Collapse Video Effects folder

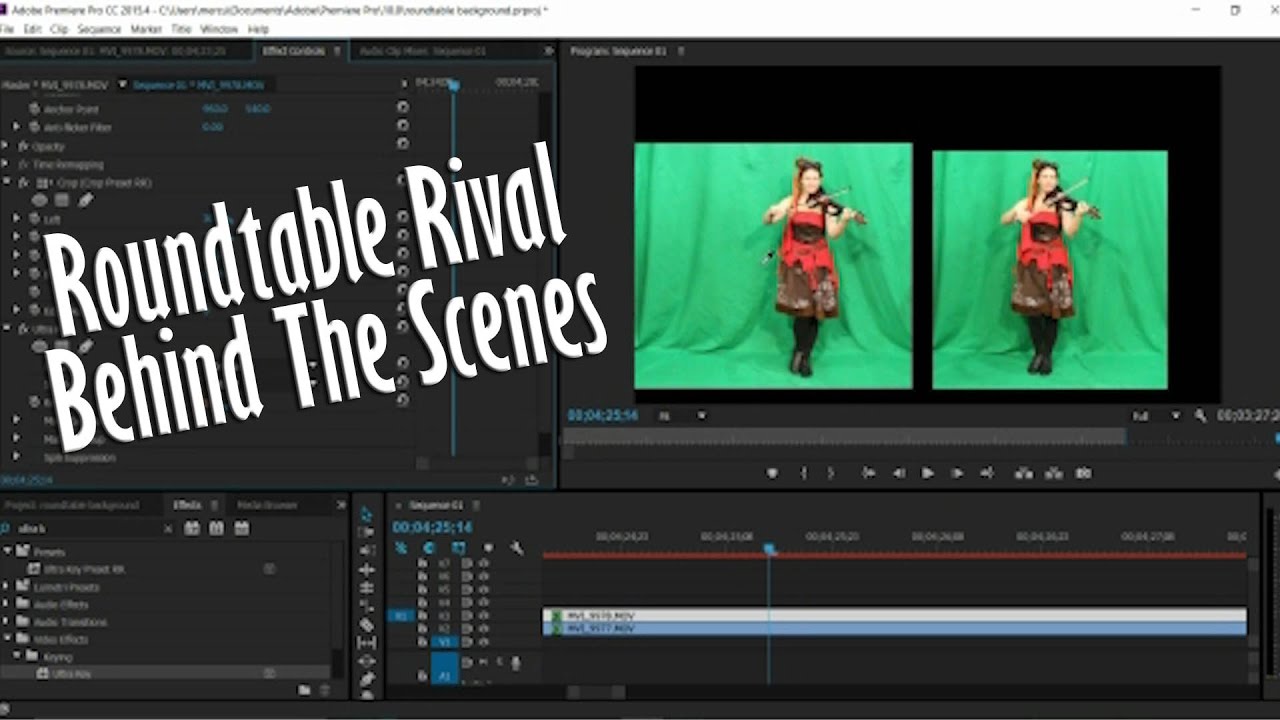(7, 639)
